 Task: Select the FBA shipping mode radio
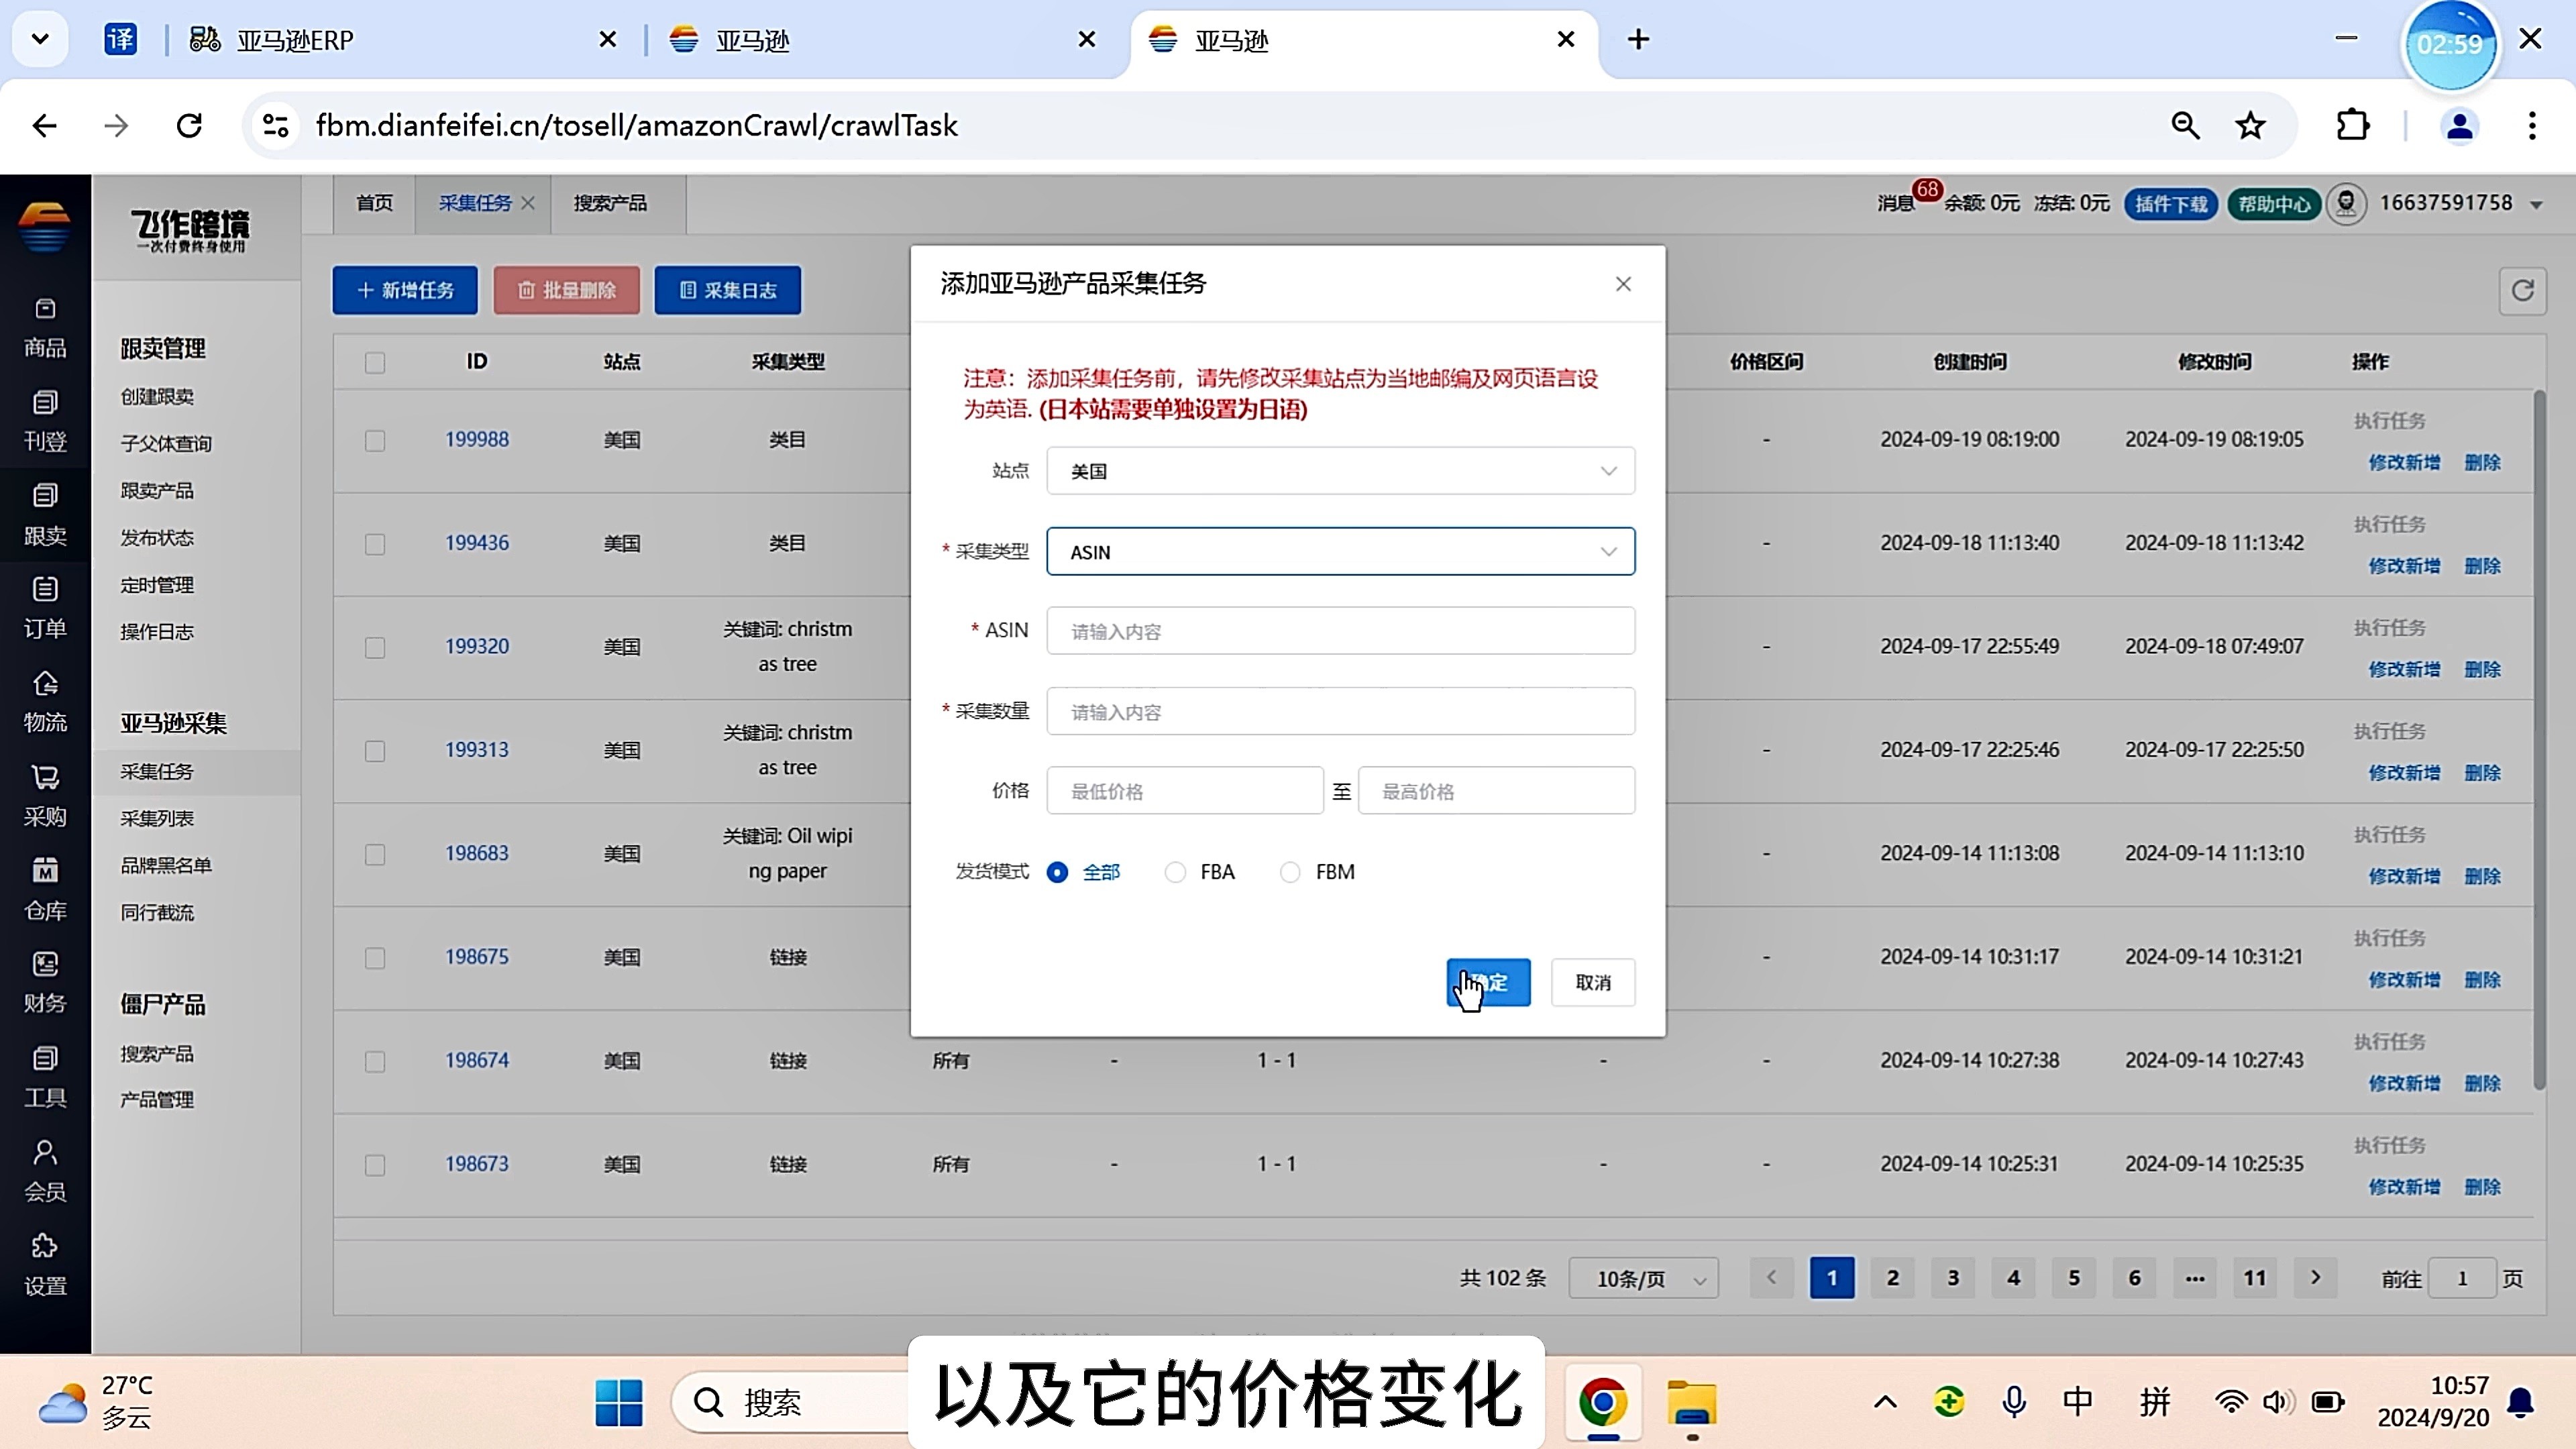(1175, 872)
